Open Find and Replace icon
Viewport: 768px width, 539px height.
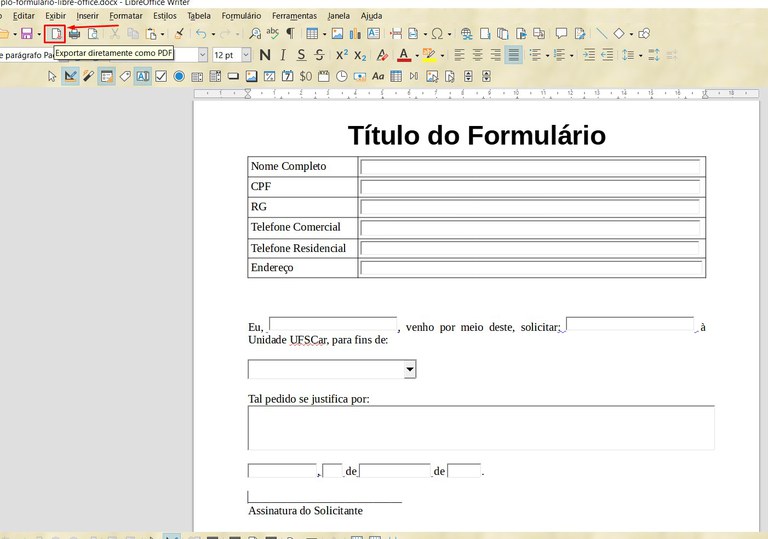255,34
